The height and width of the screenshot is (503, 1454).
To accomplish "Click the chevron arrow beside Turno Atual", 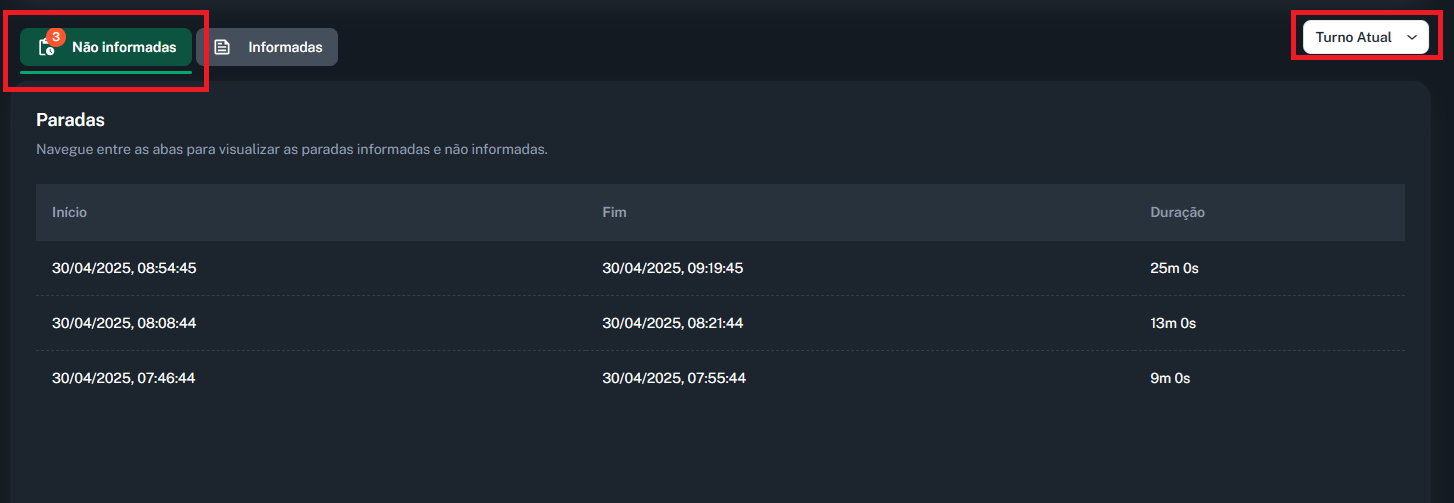I will 1412,37.
